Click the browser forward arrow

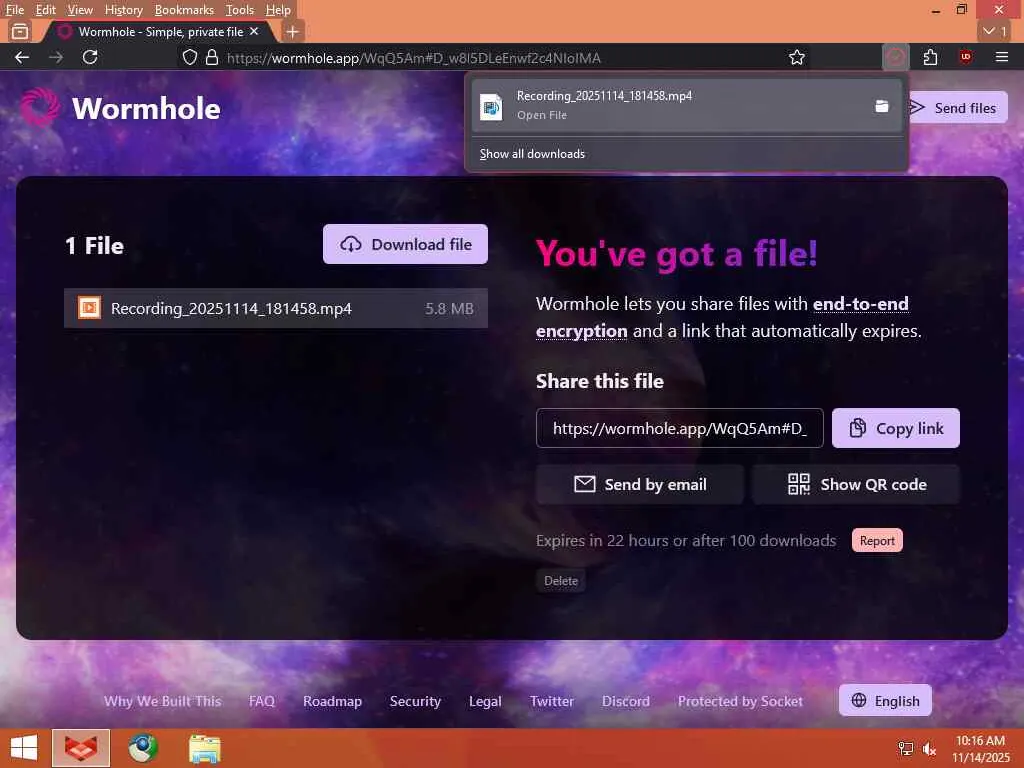(56, 57)
